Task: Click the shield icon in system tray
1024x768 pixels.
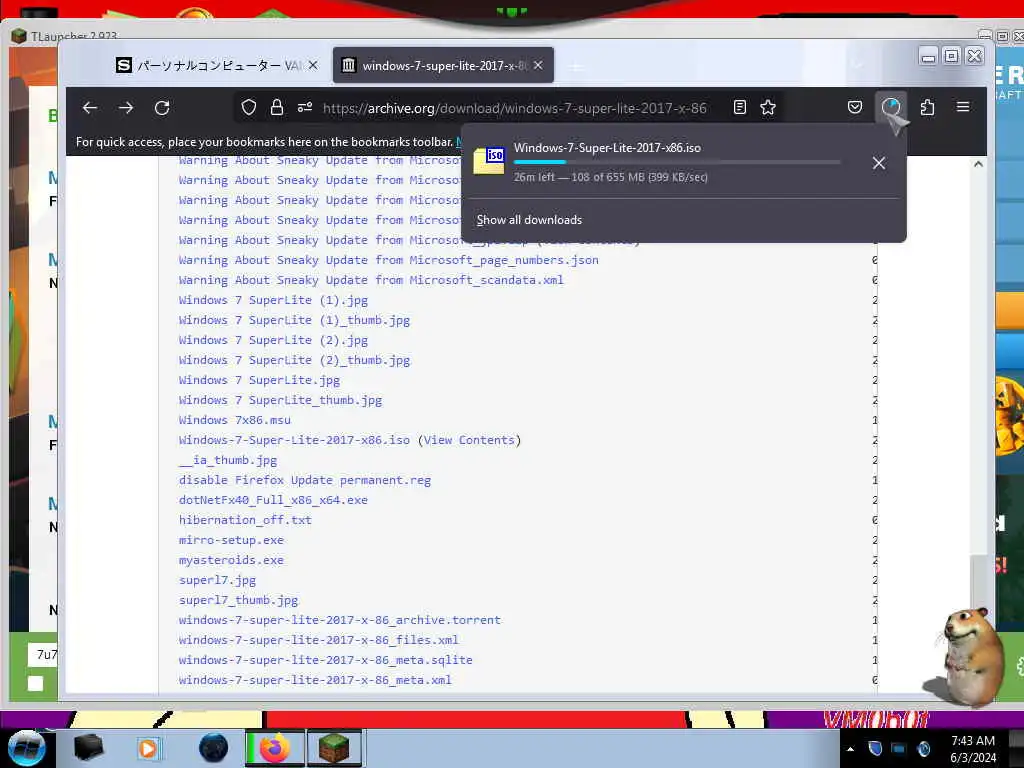Action: (875, 749)
